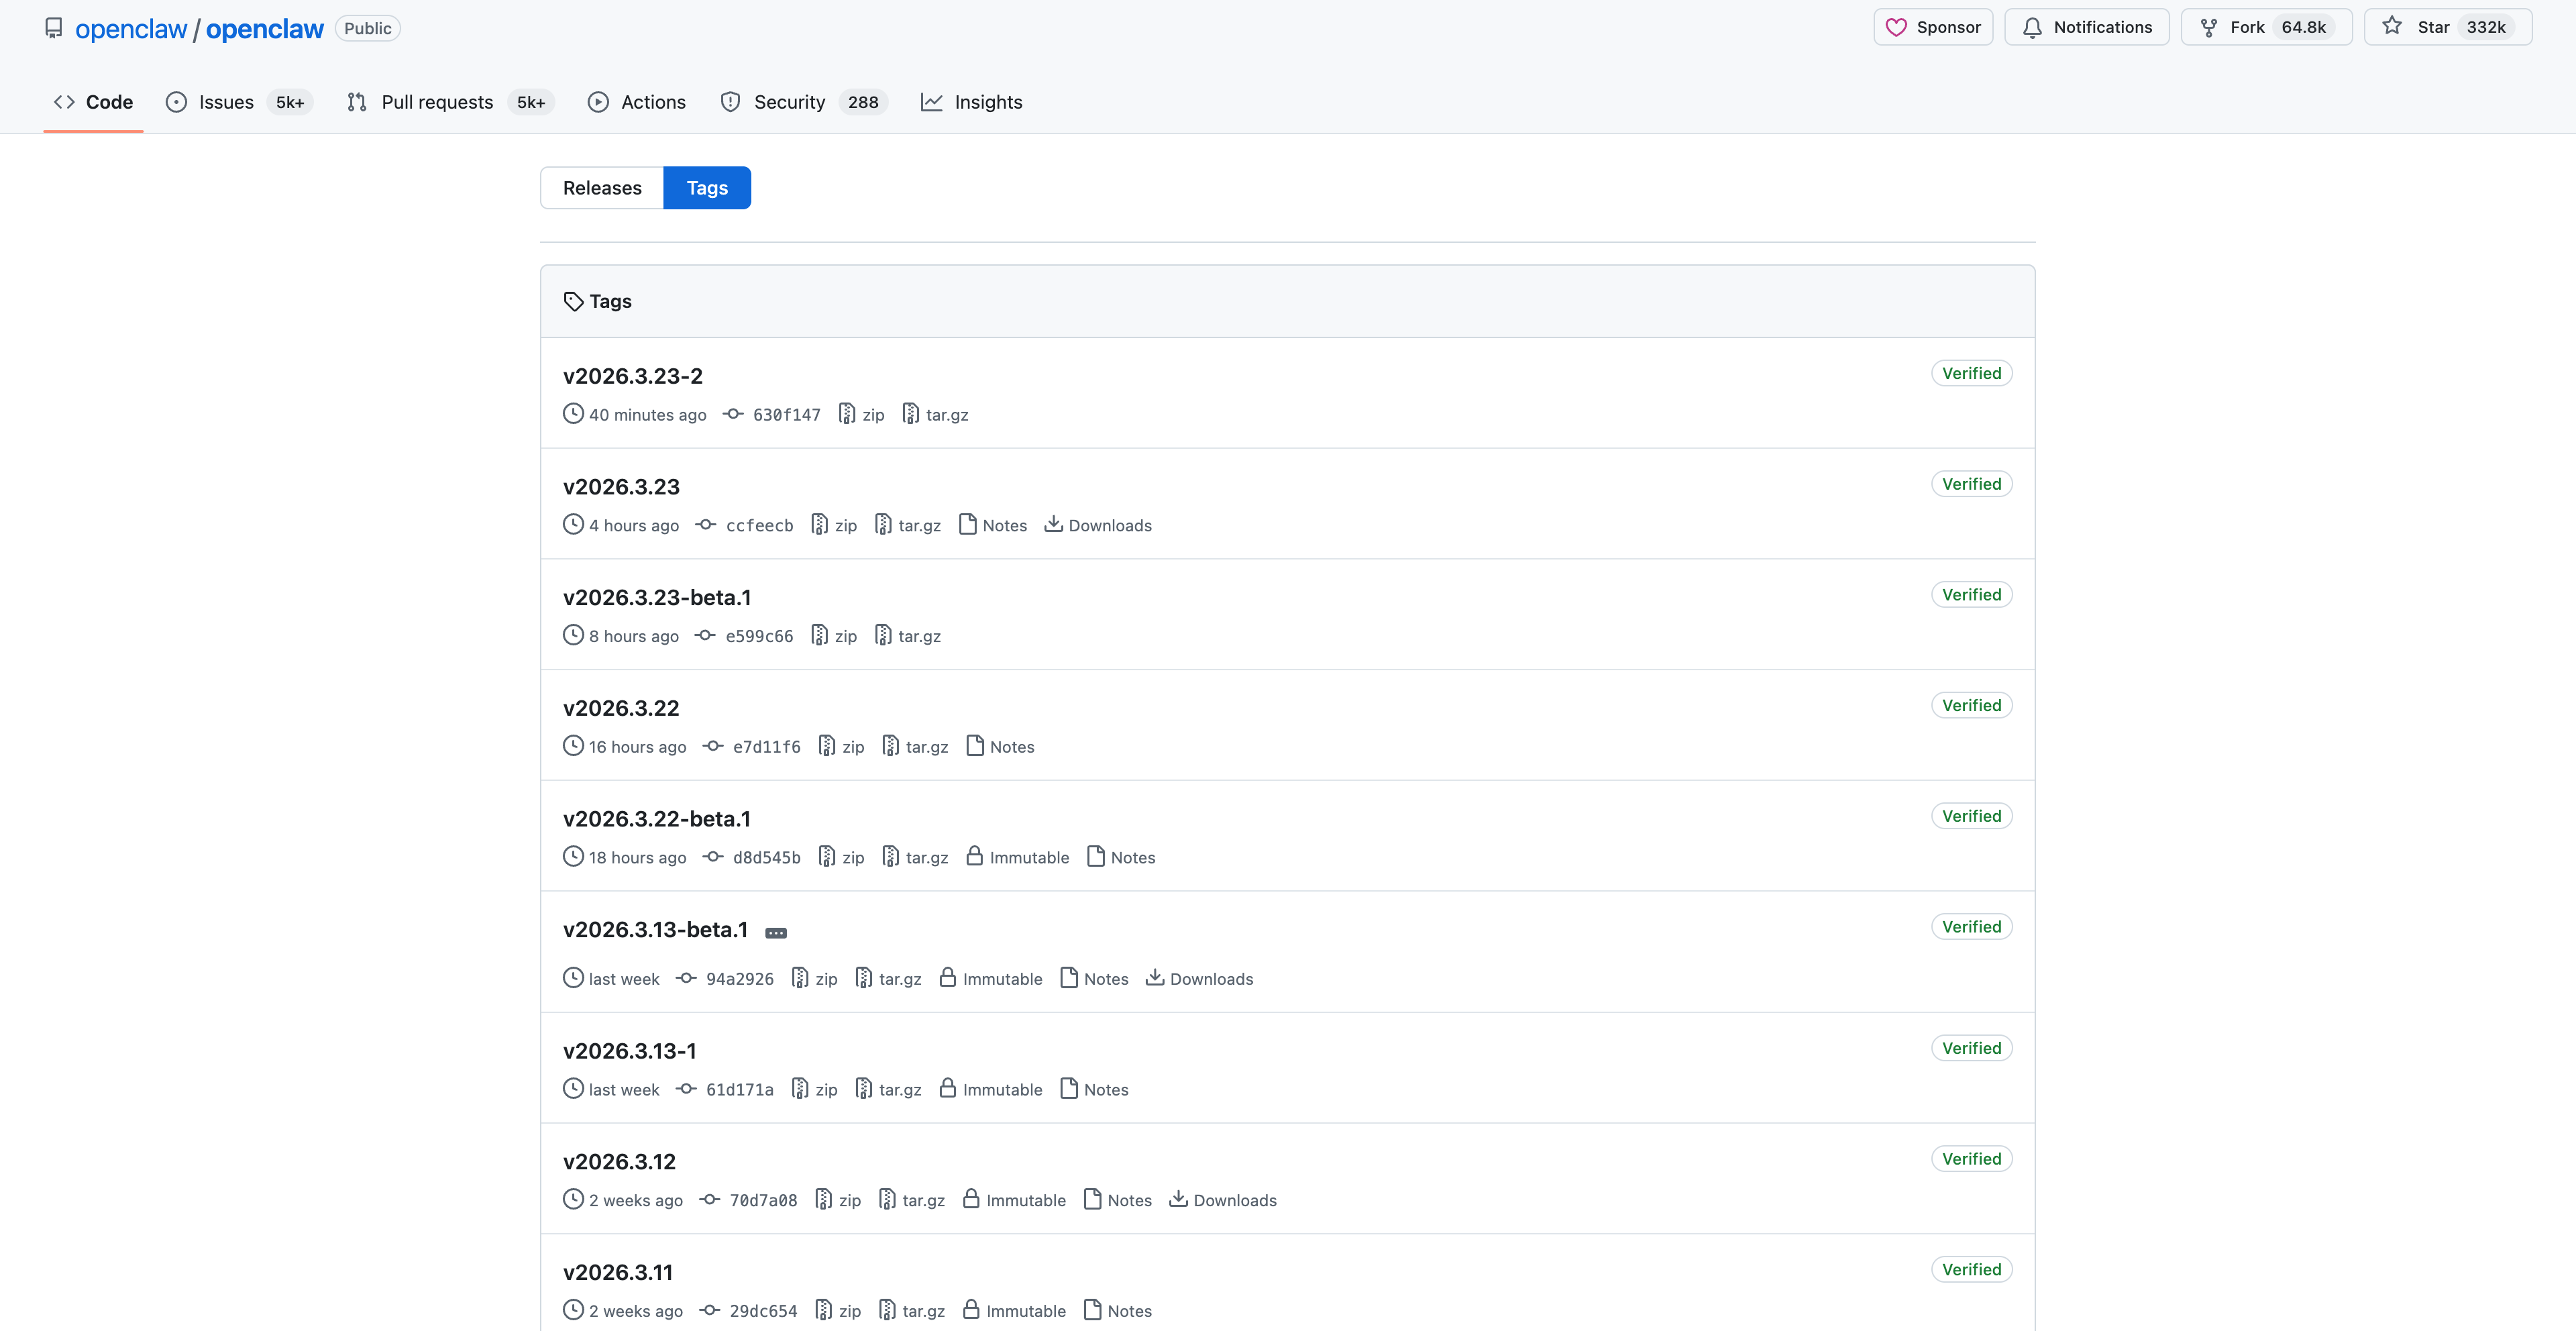Expand the v2026.3.13-beta.1 ellipsis details
This screenshot has height=1331, width=2576.
pos(775,933)
